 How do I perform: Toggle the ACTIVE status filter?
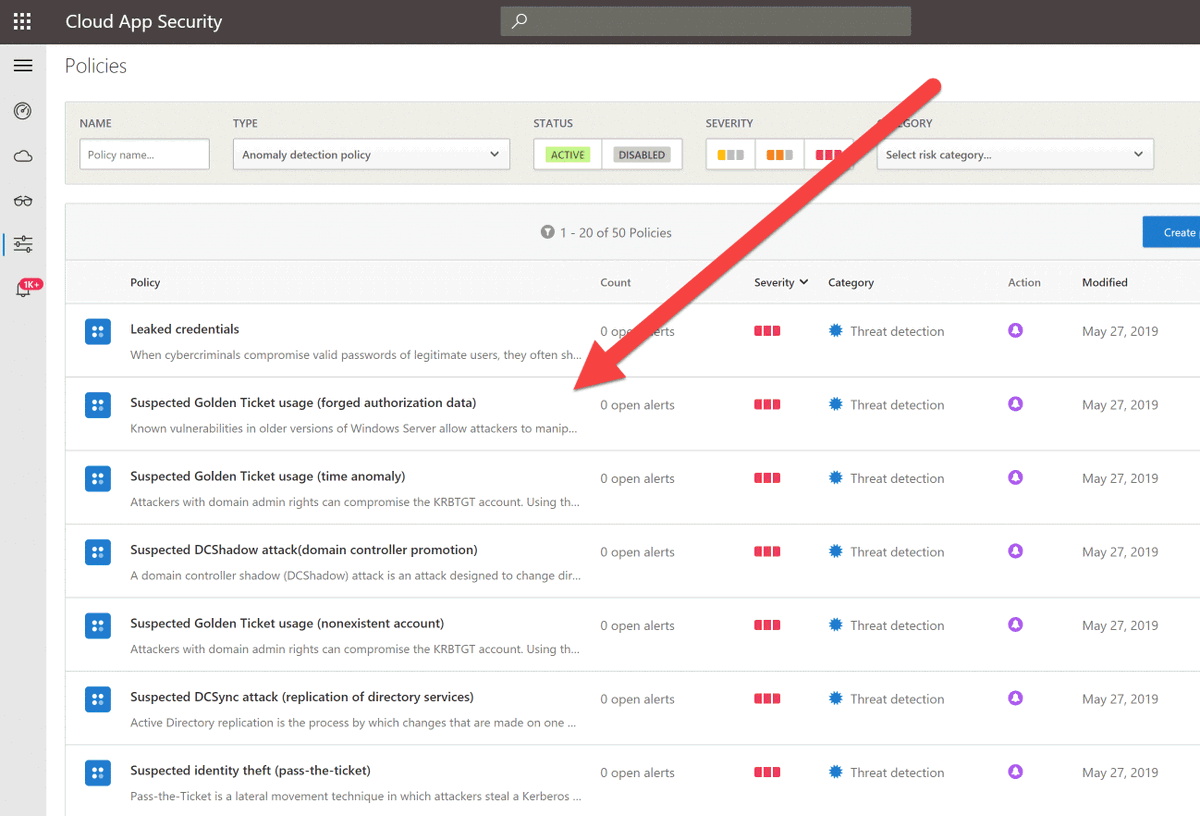(568, 154)
